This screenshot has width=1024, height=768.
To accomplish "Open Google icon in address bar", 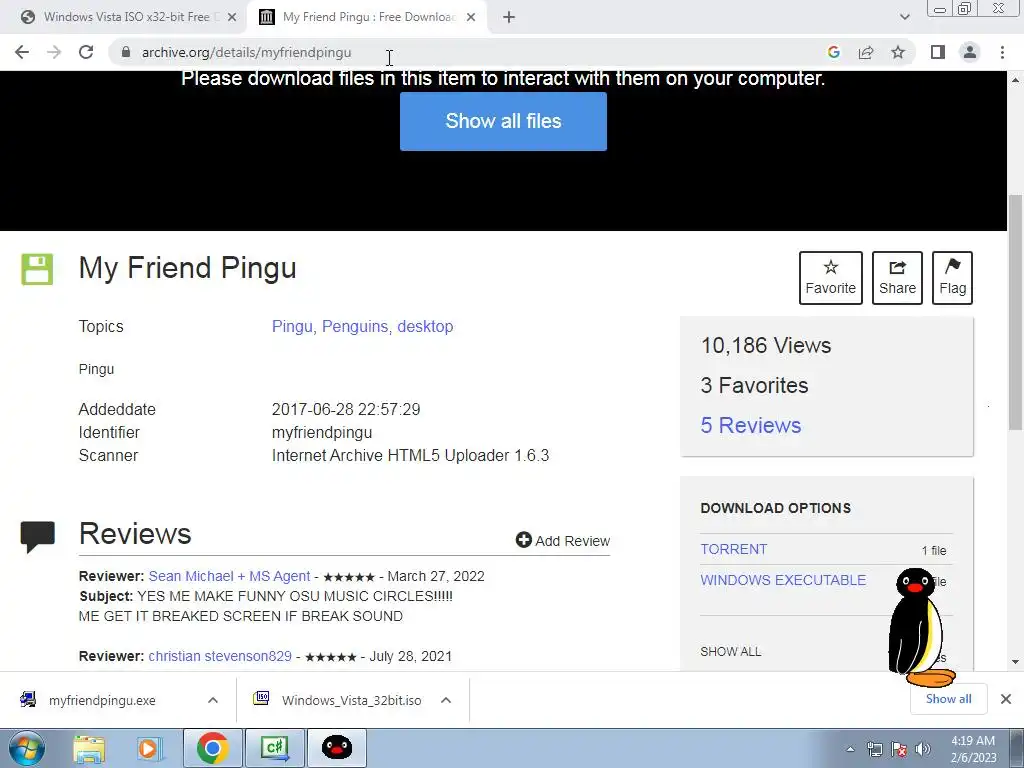I will pyautogui.click(x=833, y=52).
